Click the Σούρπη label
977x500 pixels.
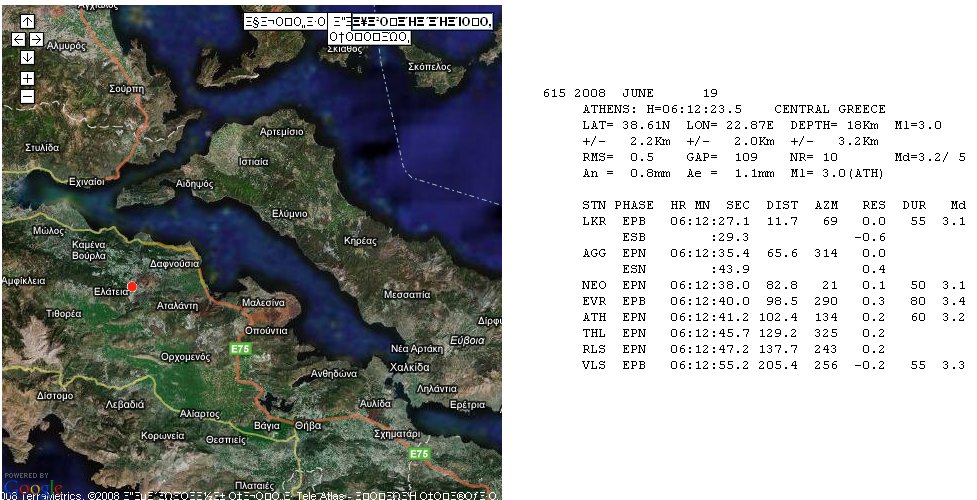pos(126,89)
